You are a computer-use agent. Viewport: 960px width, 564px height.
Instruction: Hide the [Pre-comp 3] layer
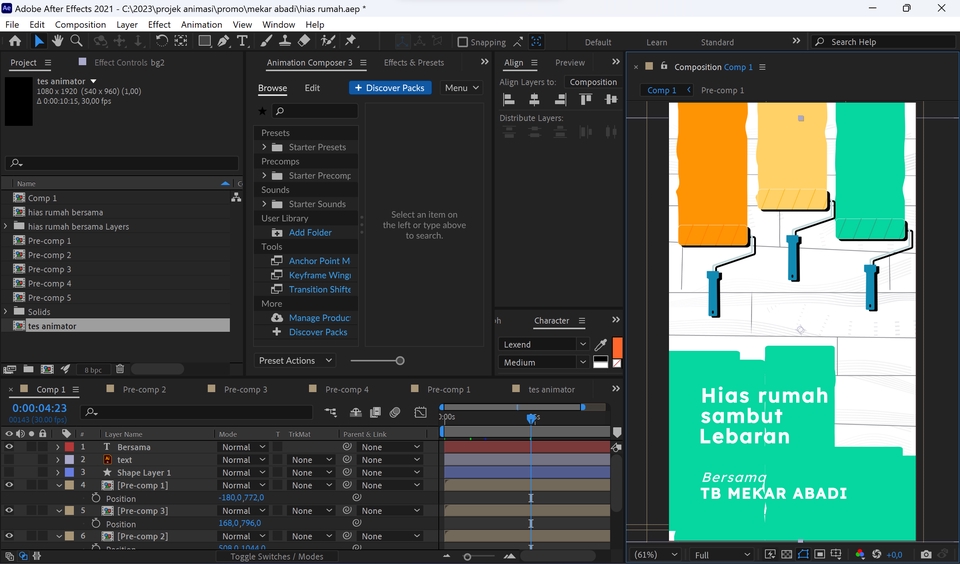click(9, 511)
